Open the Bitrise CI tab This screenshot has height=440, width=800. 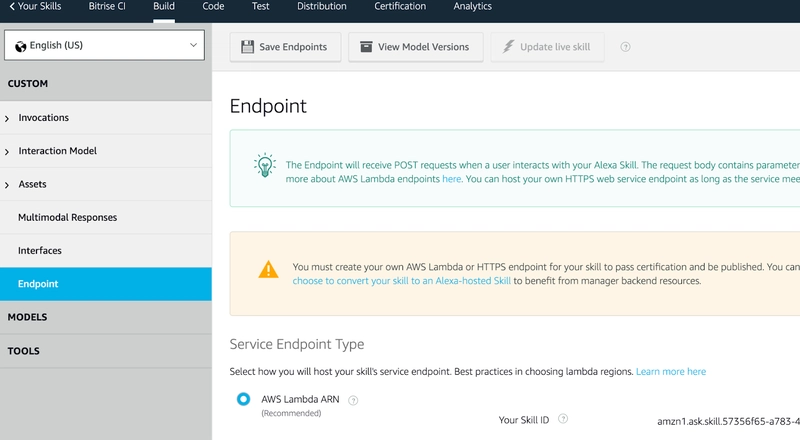[107, 6]
